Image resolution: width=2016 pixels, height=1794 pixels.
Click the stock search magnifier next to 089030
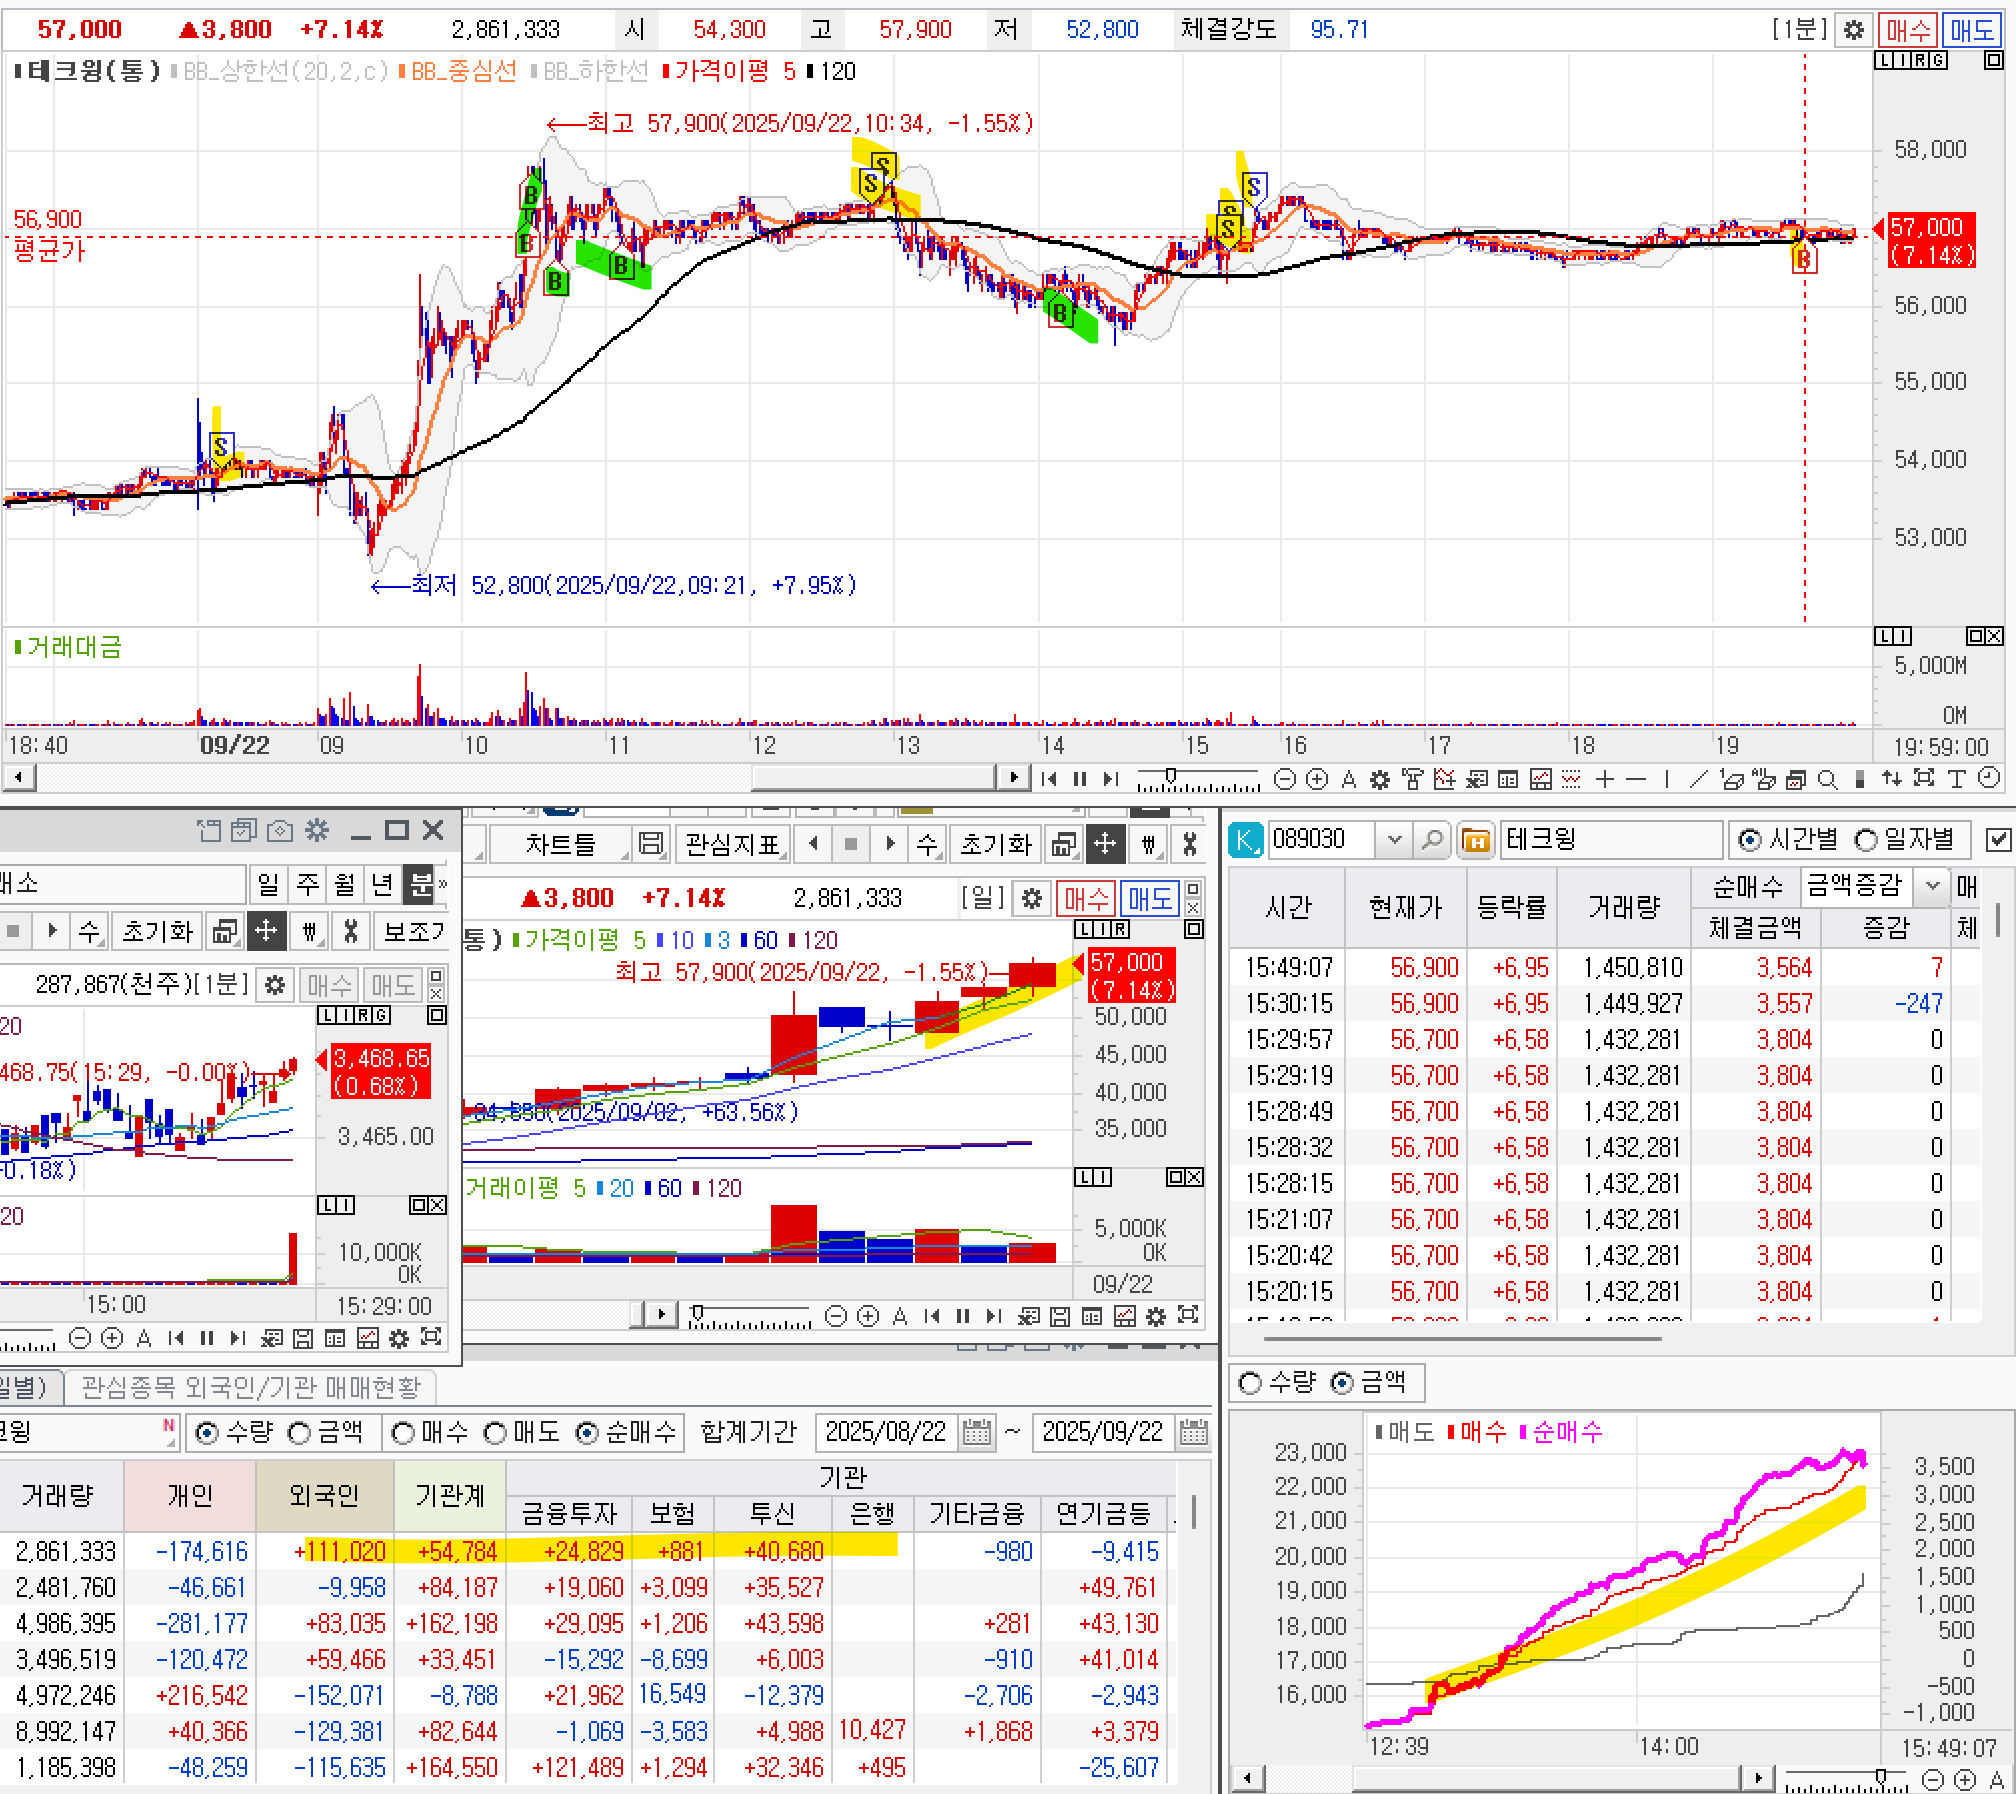point(1432,840)
